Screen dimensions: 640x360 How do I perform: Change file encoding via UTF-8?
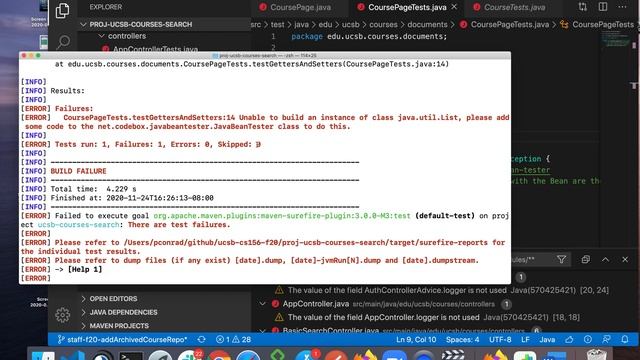coord(500,340)
